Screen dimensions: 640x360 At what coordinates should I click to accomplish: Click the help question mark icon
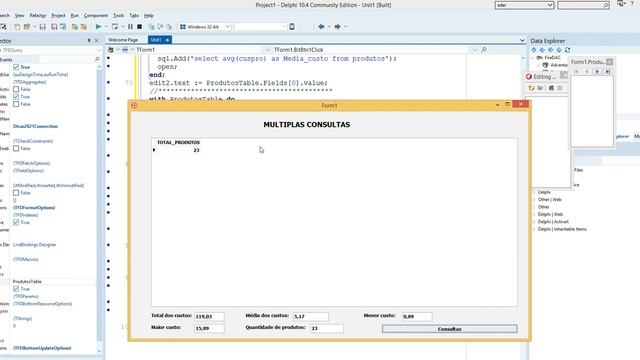[632, 3]
